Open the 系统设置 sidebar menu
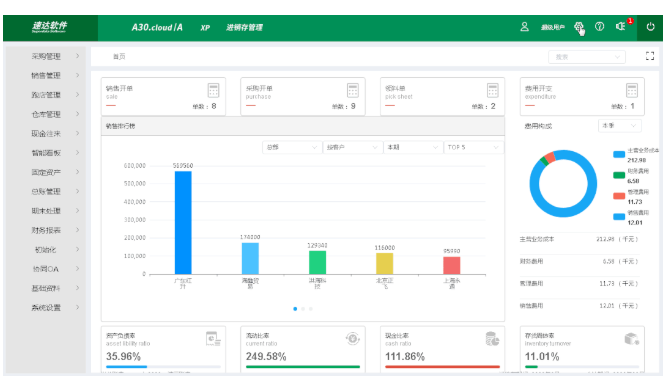The height and width of the screenshot is (389, 669). [46, 308]
